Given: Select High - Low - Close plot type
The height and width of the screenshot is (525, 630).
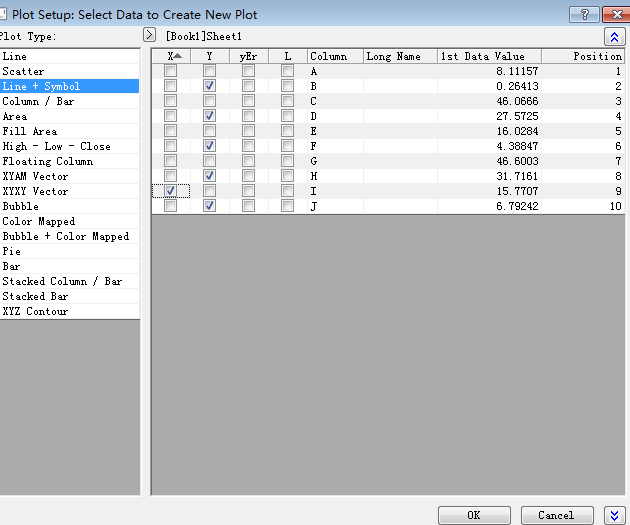Looking at the screenshot, I should (x=70, y=146).
